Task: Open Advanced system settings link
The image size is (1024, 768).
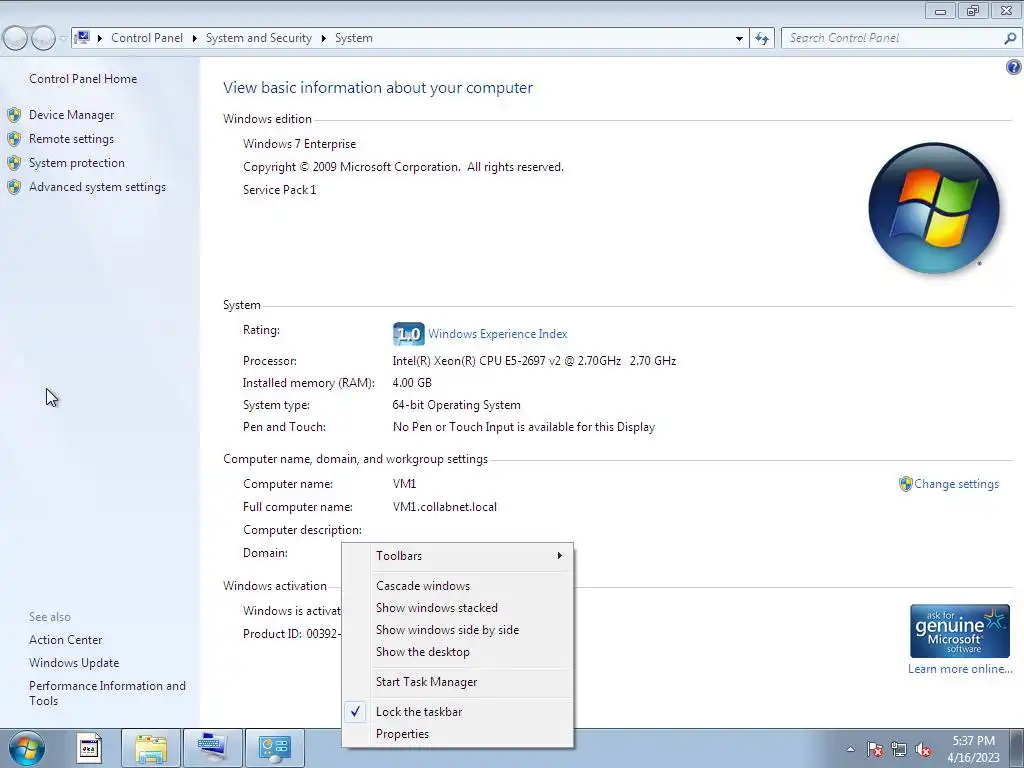Action: (x=97, y=187)
